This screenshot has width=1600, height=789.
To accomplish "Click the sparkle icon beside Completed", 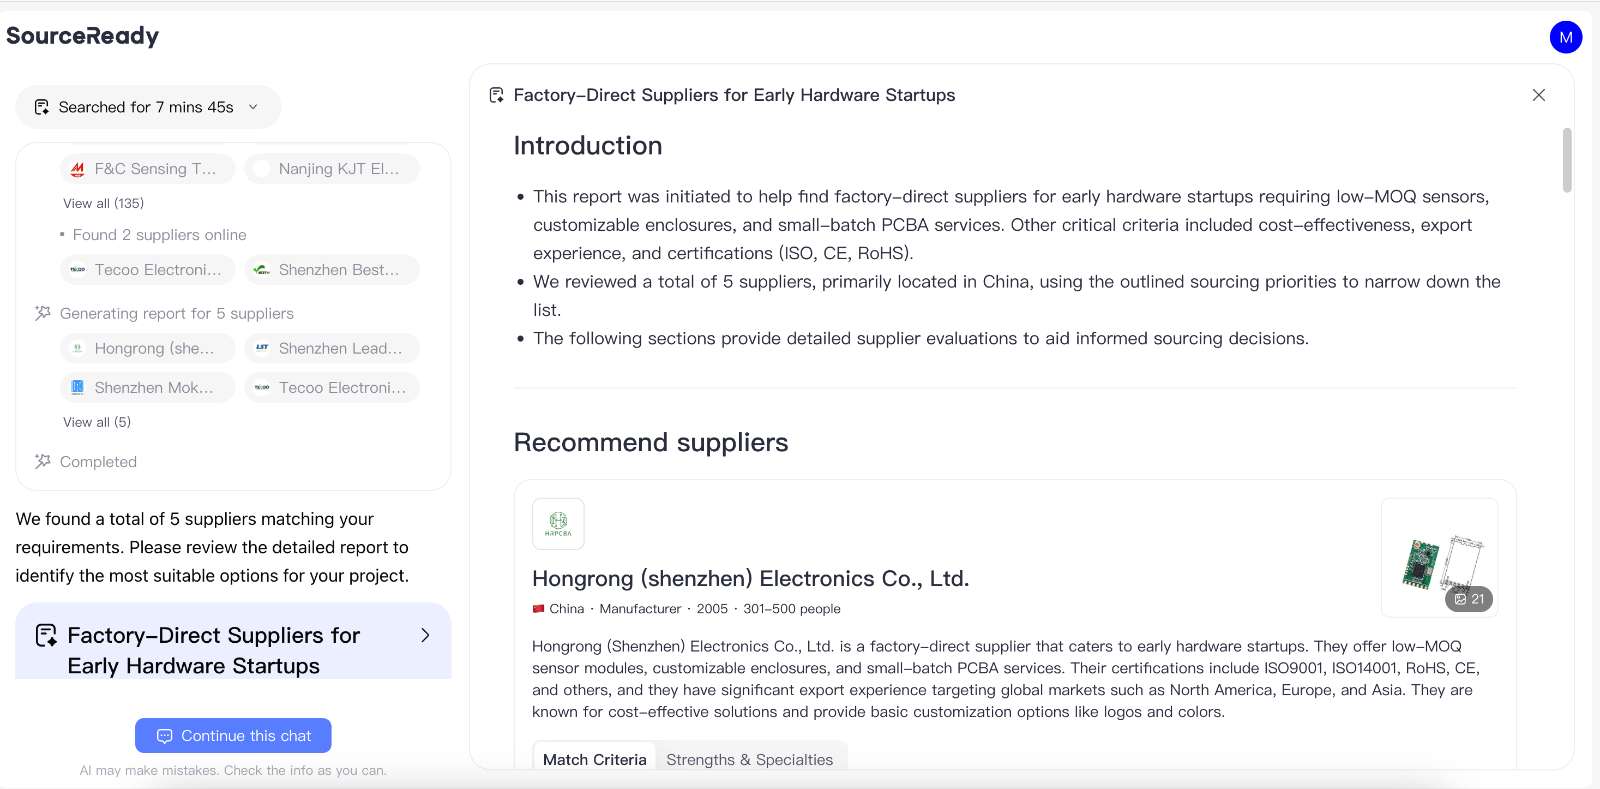I will [x=42, y=461].
